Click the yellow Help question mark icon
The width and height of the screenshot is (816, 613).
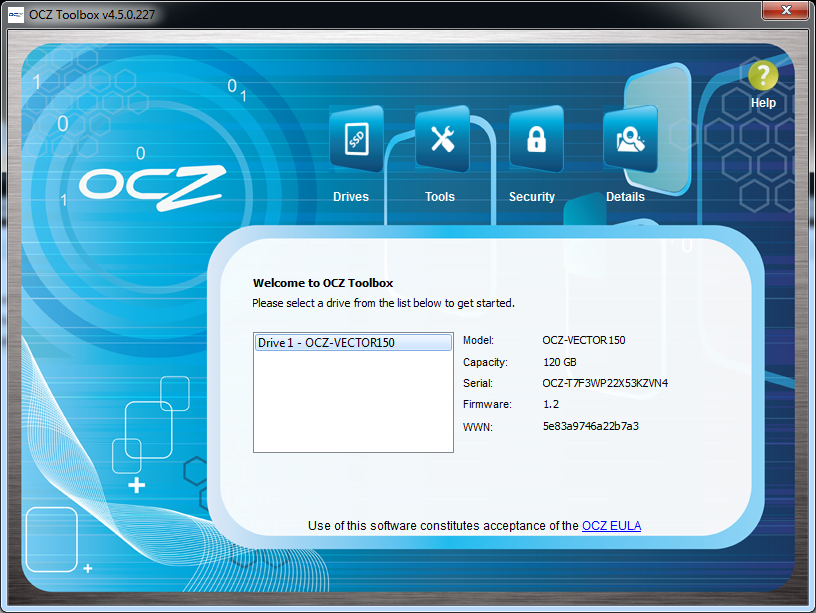click(x=763, y=76)
